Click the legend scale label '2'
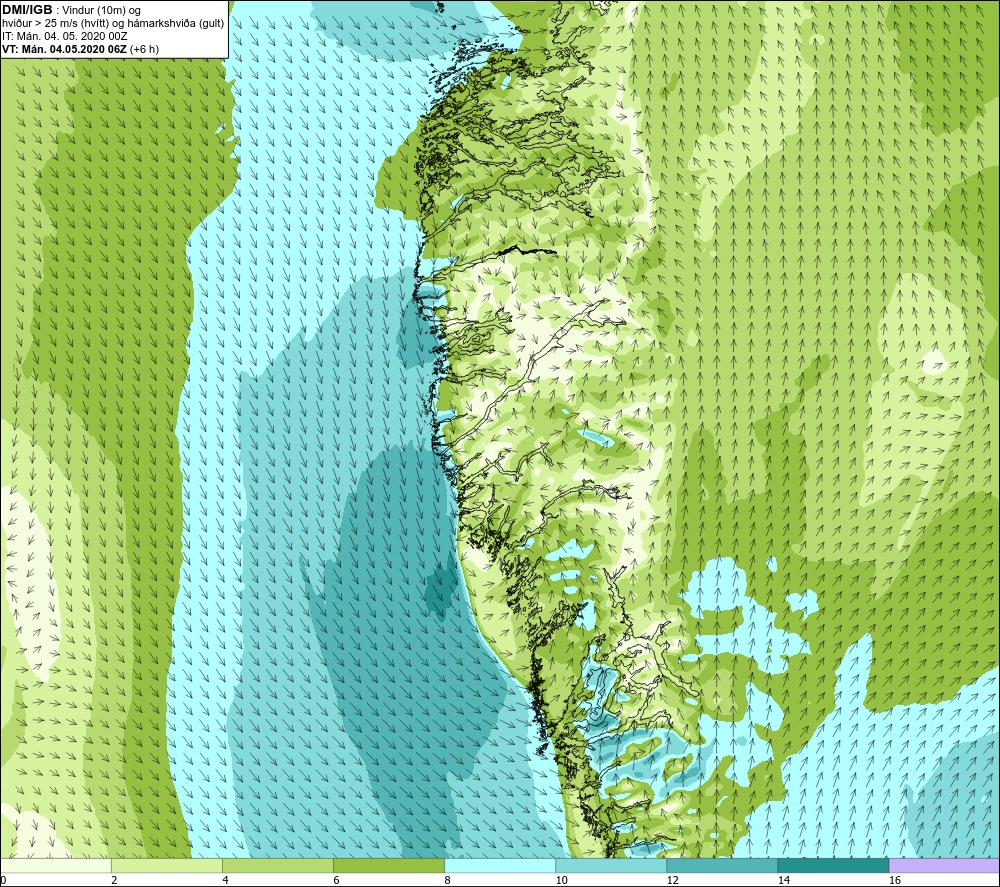This screenshot has height=887, width=1000. tap(114, 880)
